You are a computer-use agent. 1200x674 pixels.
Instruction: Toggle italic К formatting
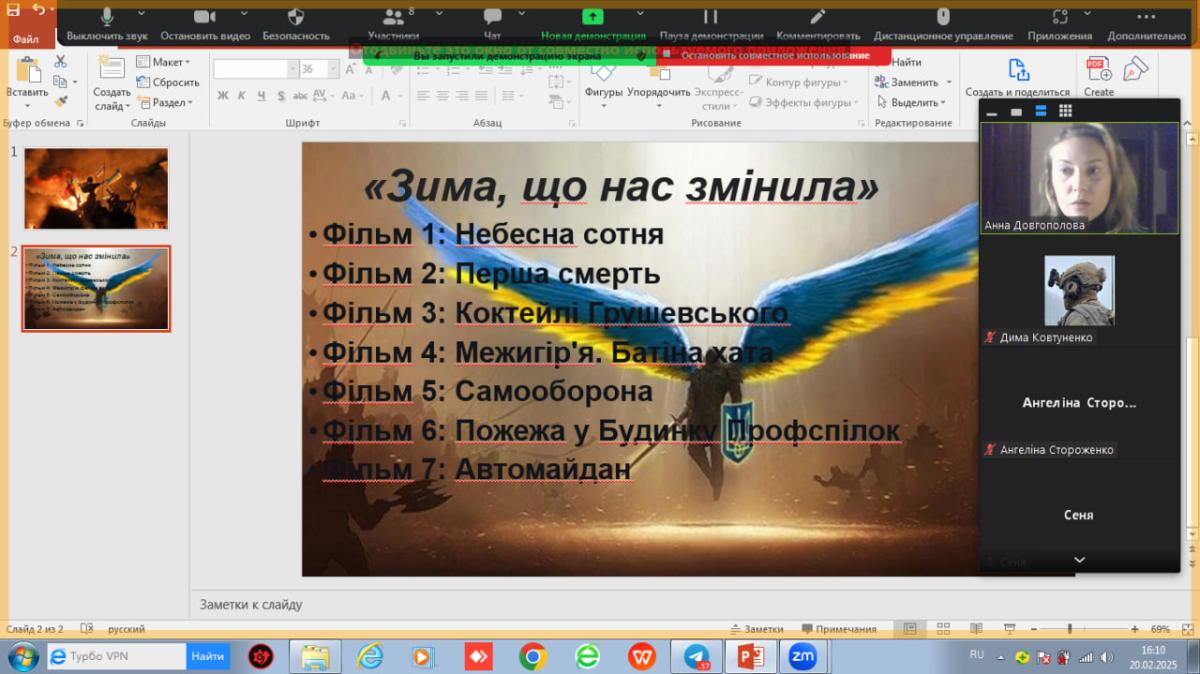(242, 96)
